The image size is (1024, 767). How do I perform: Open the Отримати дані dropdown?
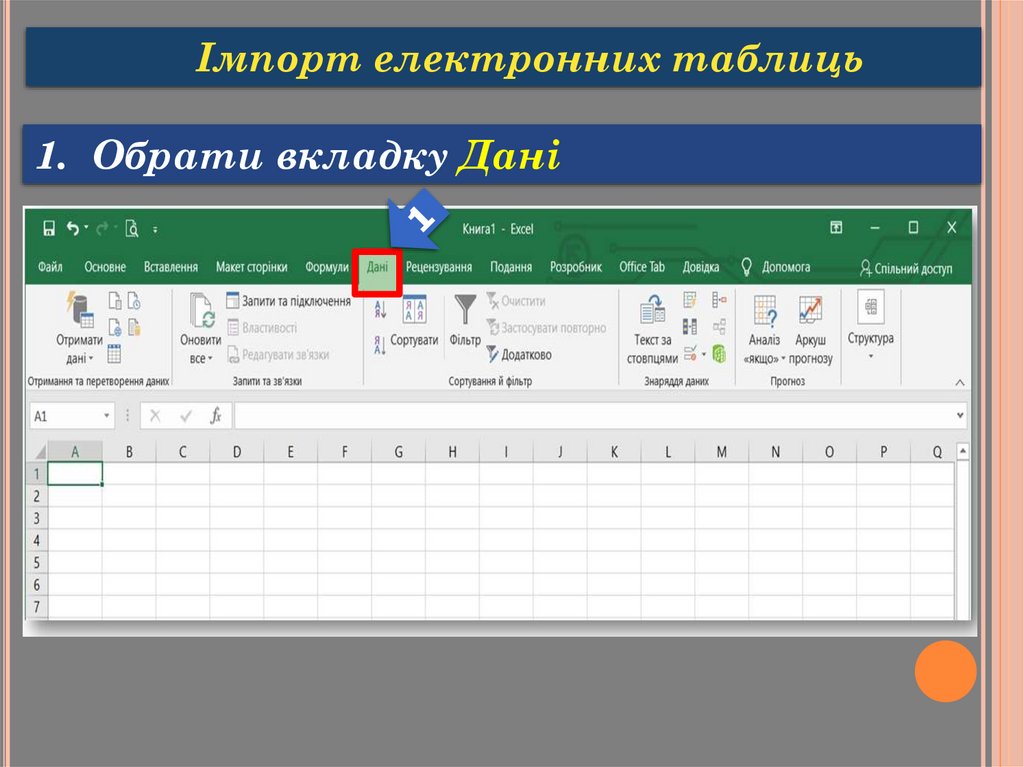[x=80, y=327]
